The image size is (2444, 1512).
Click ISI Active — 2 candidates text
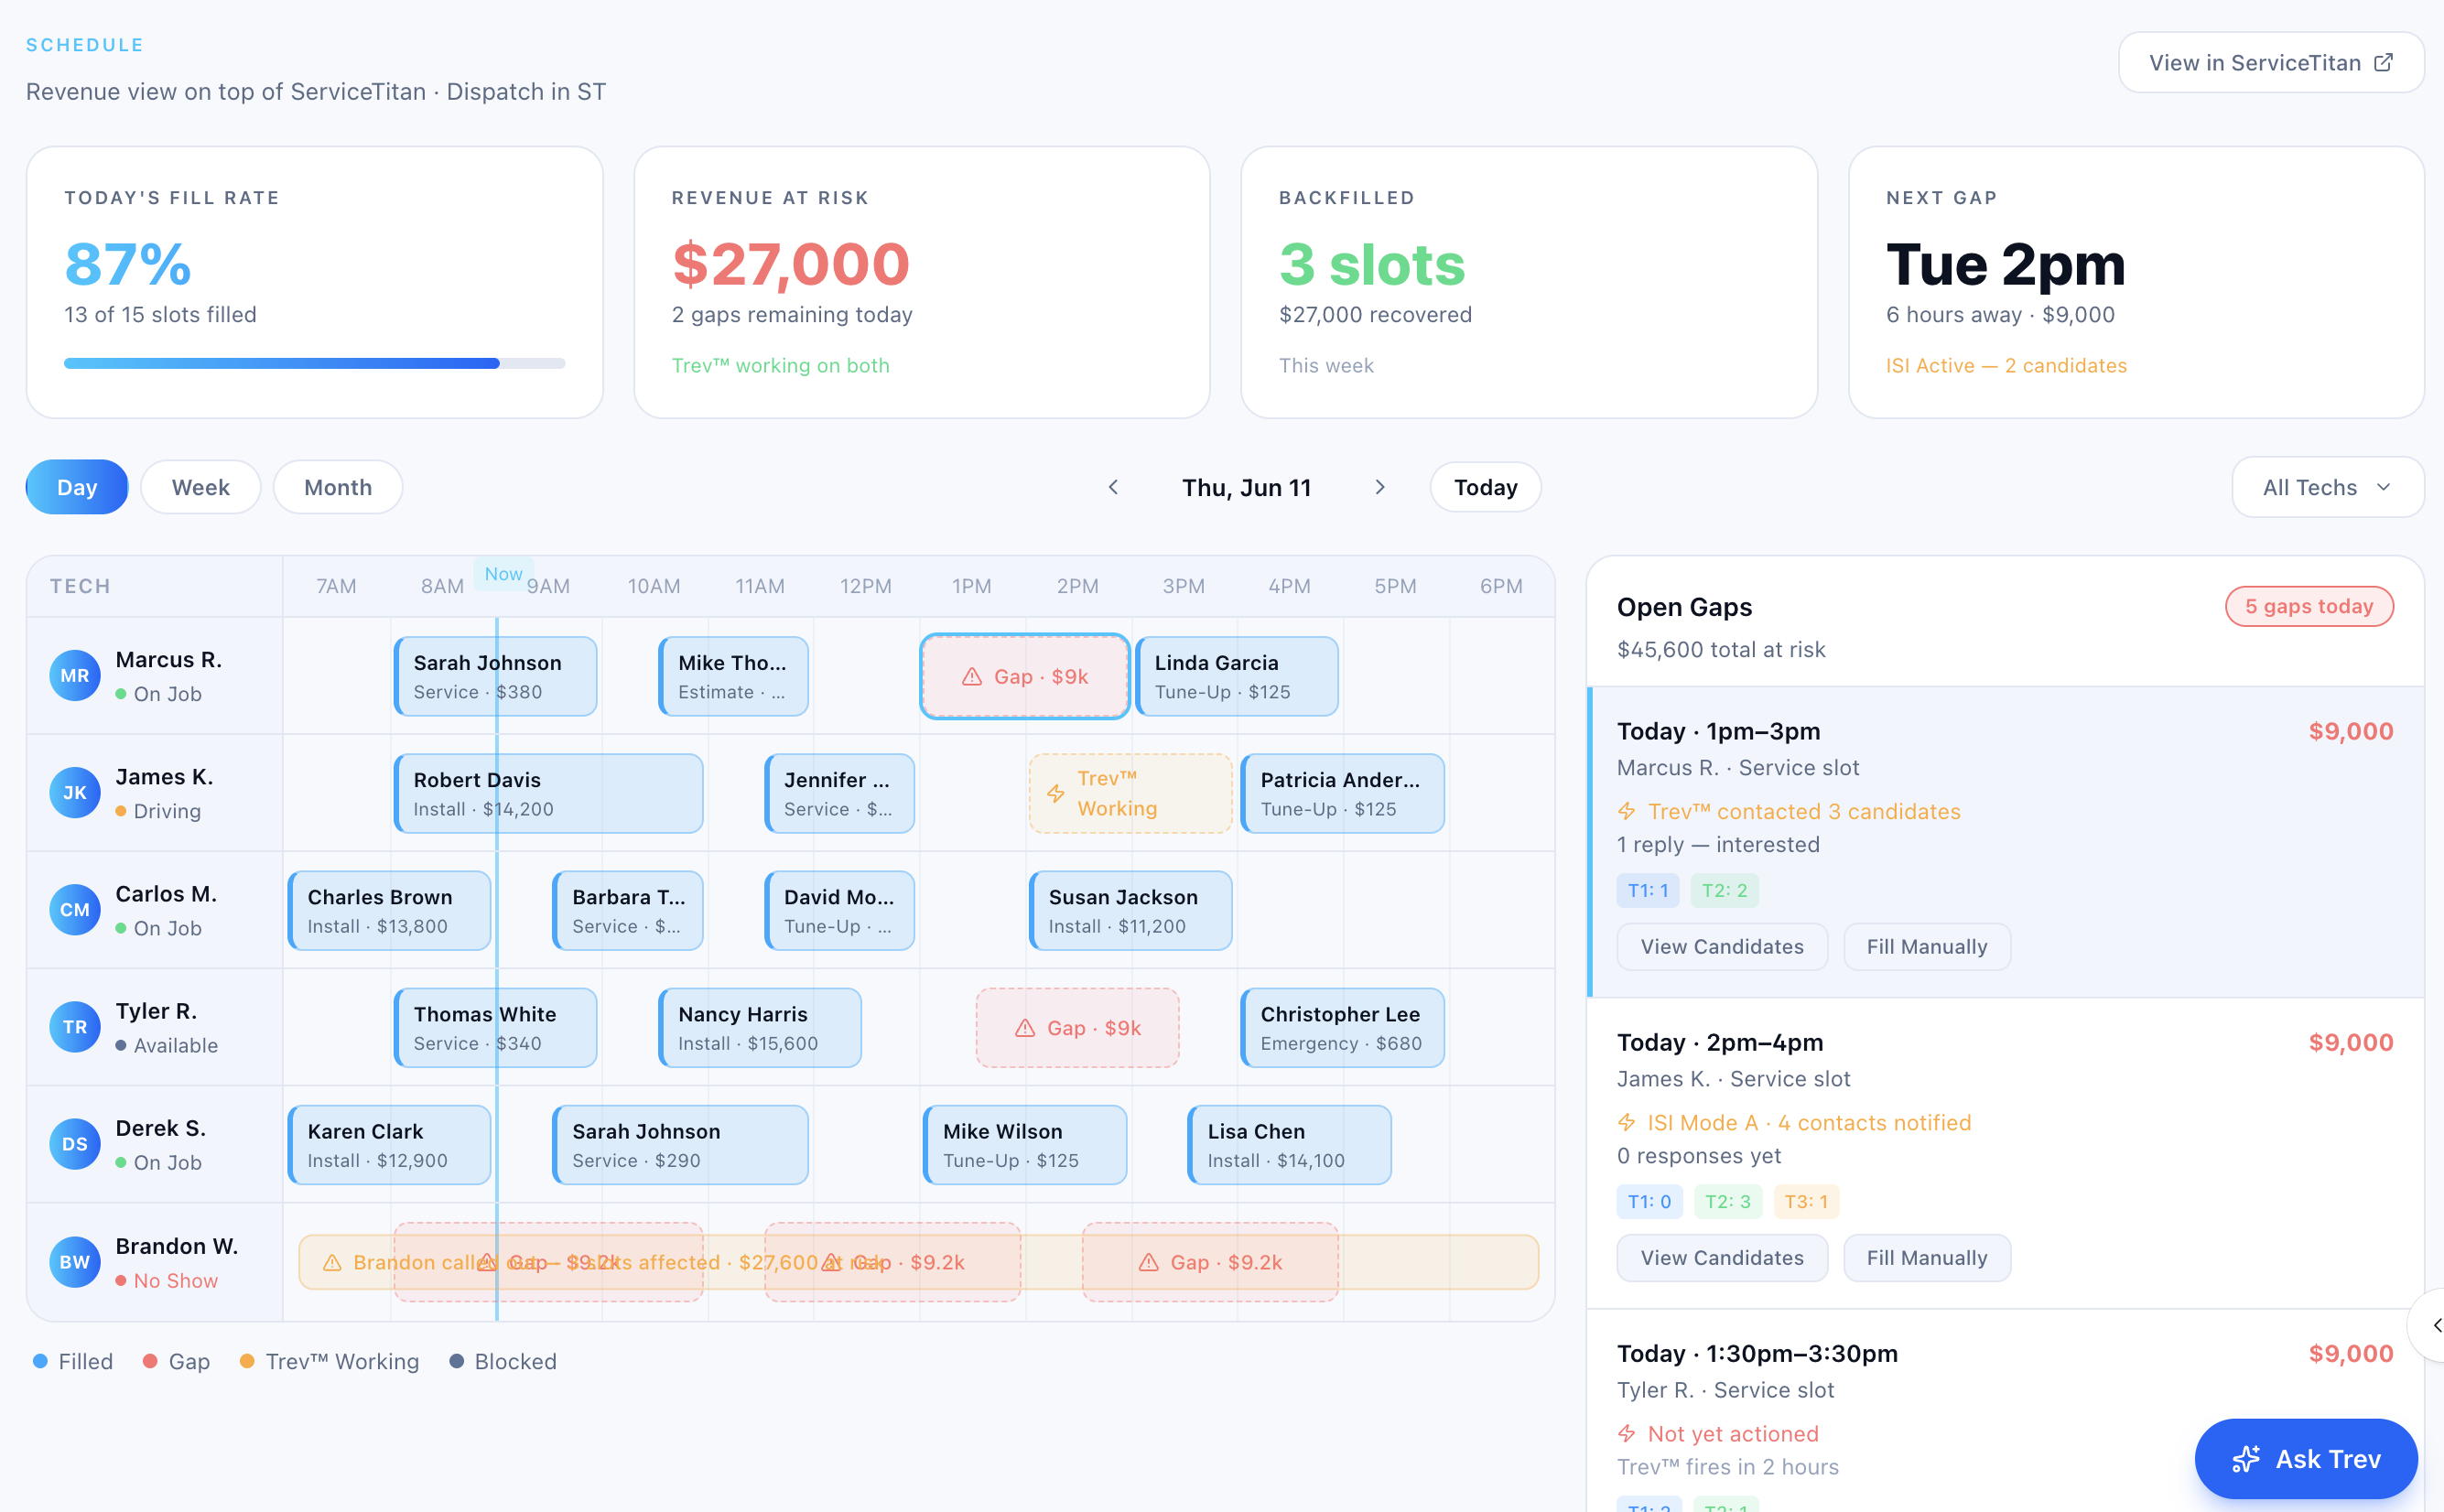point(2006,366)
